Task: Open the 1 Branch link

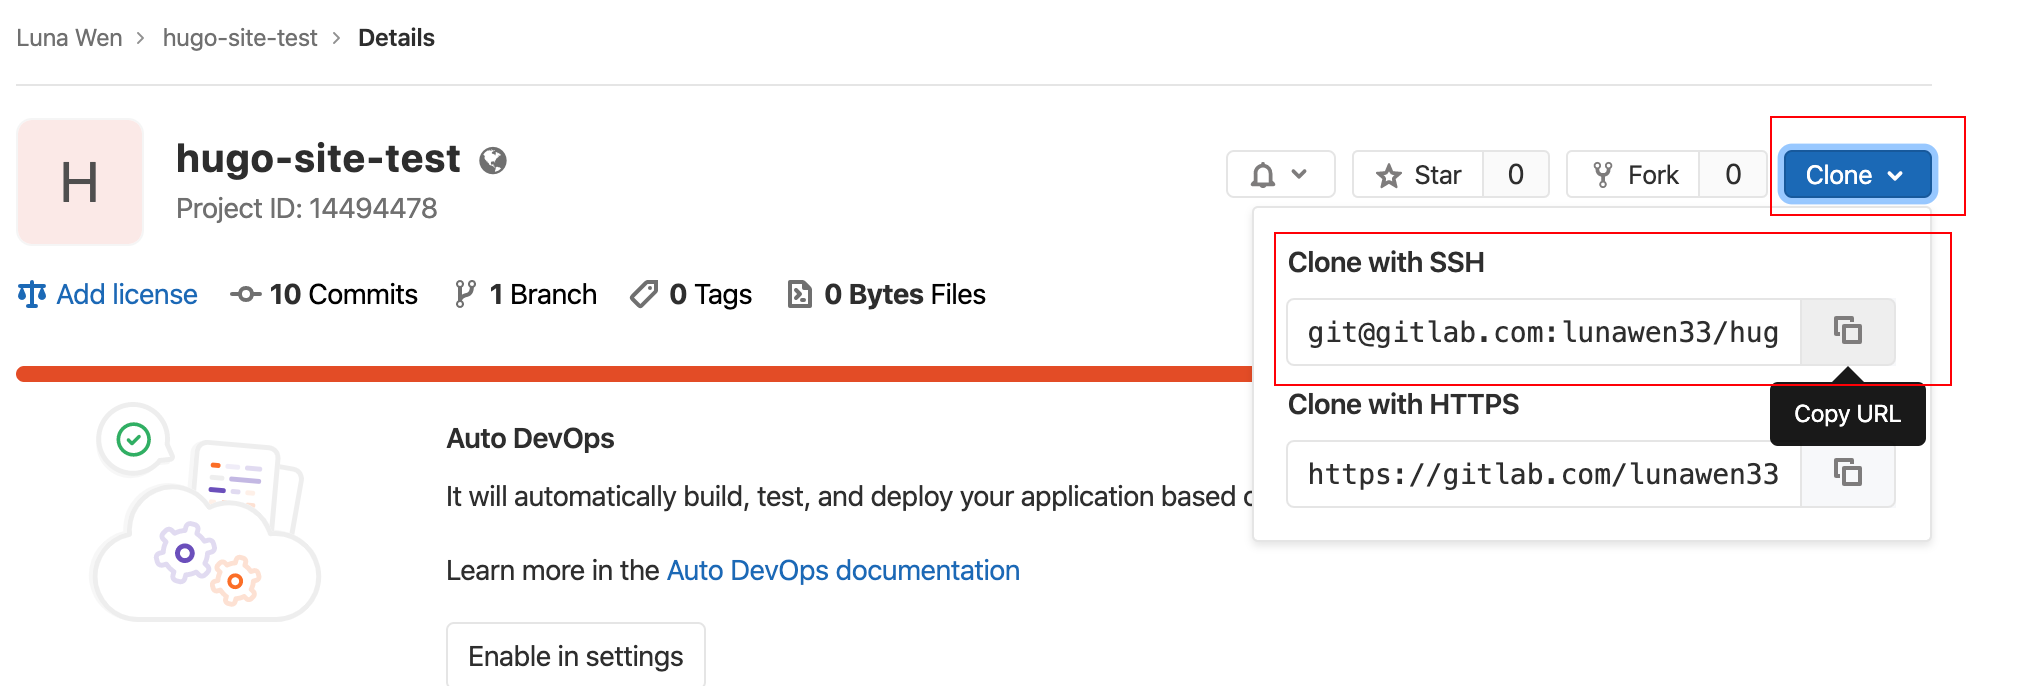Action: coord(525,294)
